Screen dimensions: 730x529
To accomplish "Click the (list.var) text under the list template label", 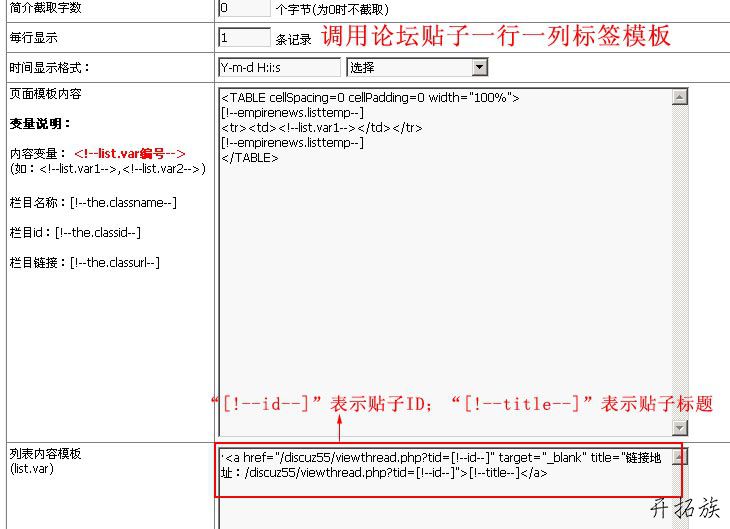I will click(x=32, y=468).
